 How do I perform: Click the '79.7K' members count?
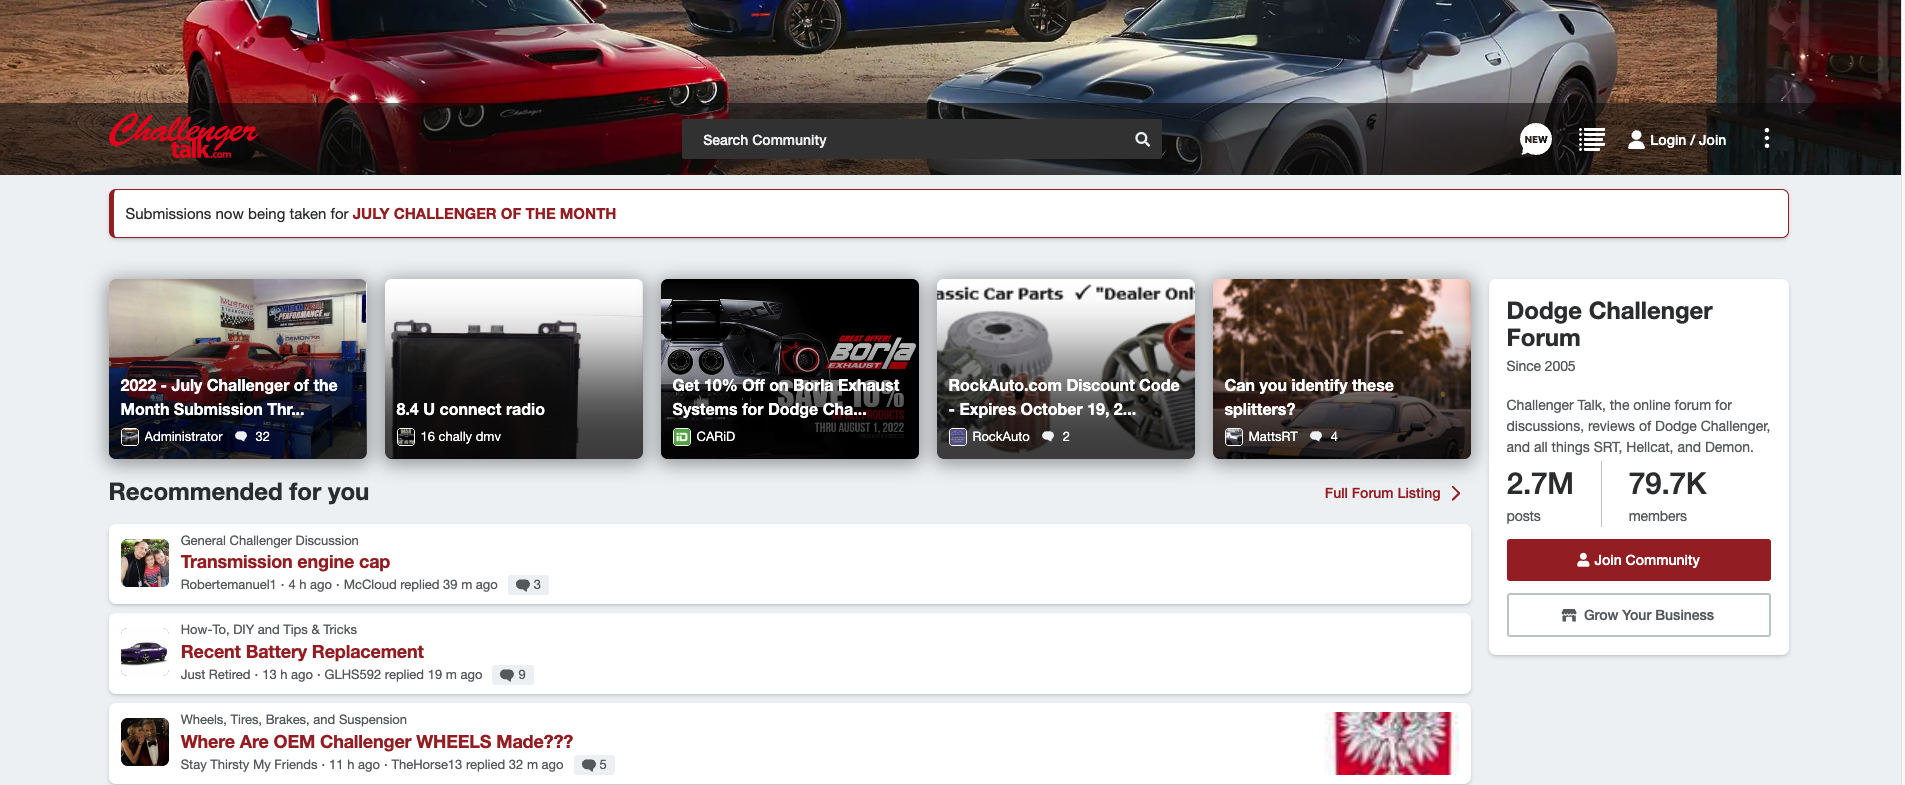coord(1667,484)
